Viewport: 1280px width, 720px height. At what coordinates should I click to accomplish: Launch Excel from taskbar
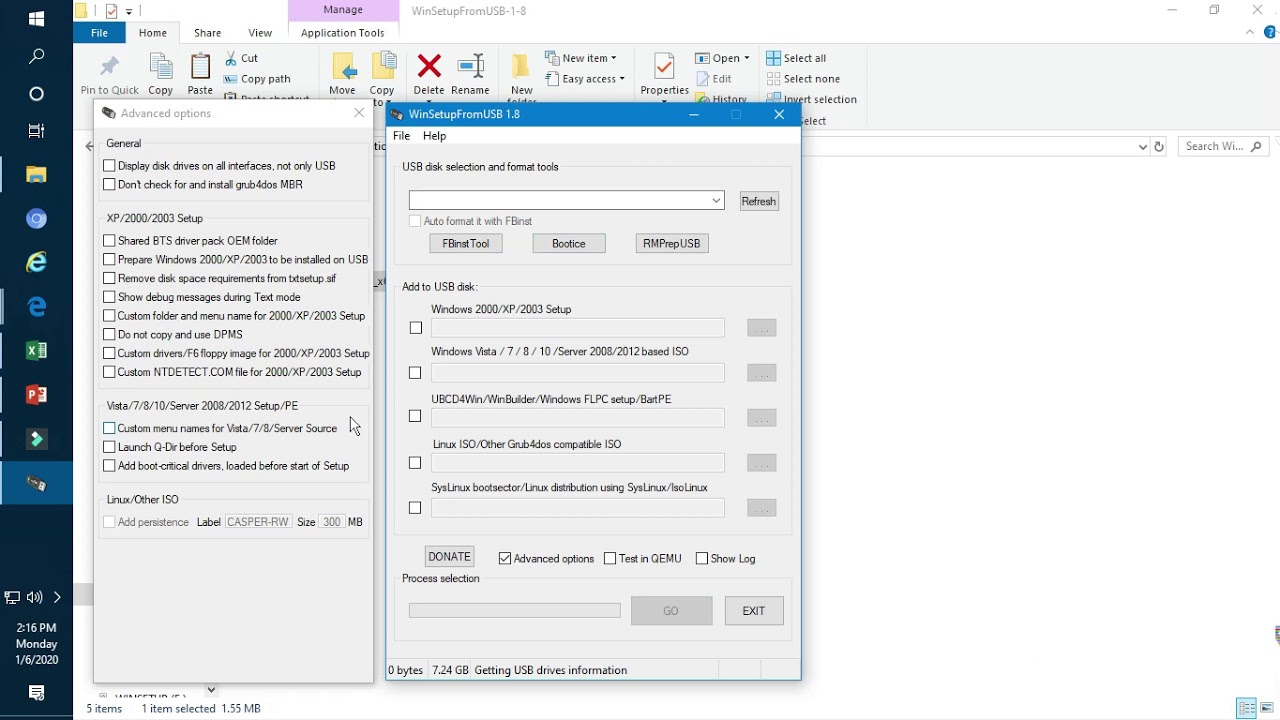(x=36, y=350)
